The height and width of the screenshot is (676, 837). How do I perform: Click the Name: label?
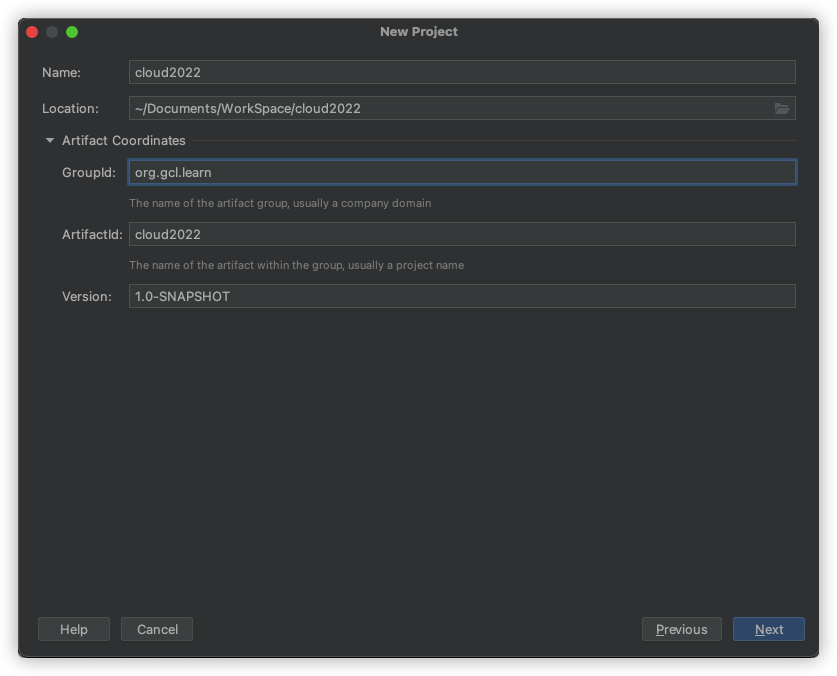point(61,73)
